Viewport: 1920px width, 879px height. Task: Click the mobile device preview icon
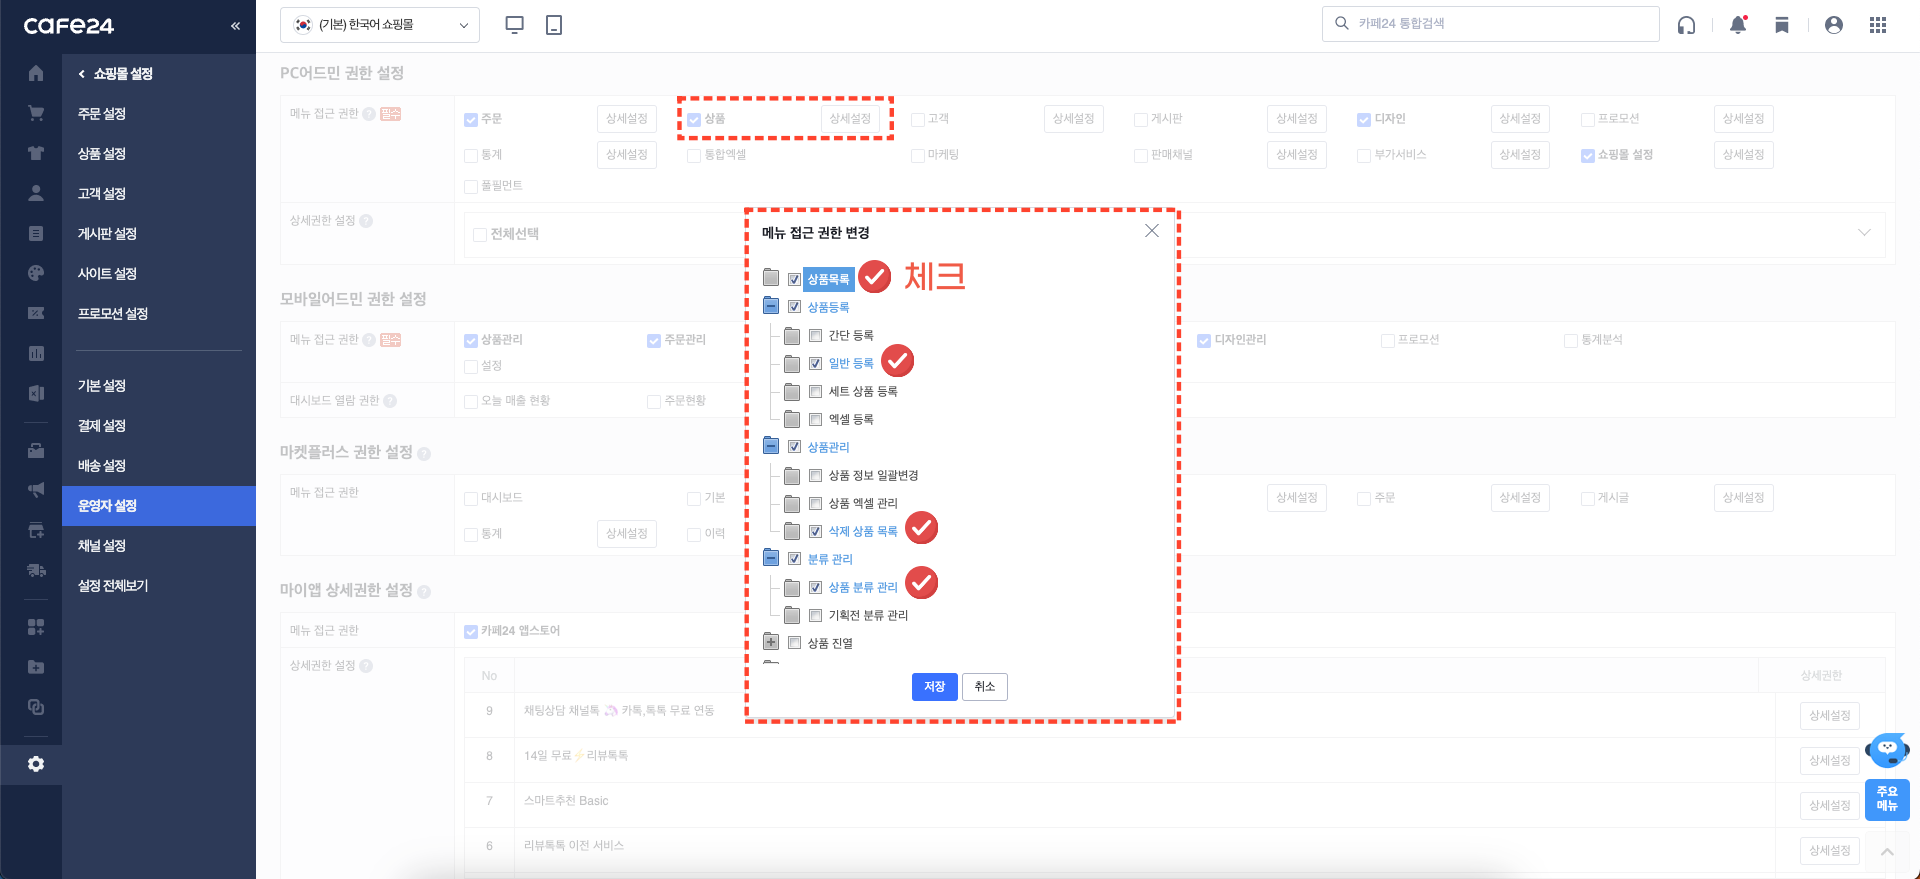(x=554, y=25)
